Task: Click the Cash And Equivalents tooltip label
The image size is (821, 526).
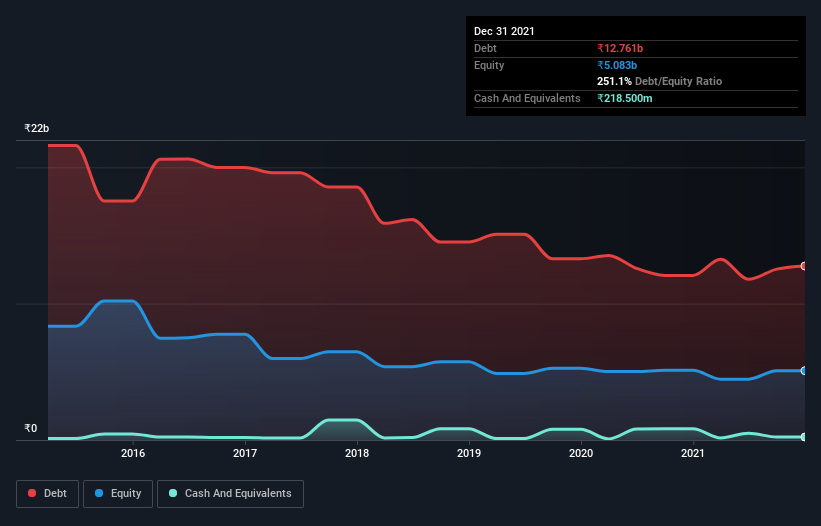Action: 527,98
